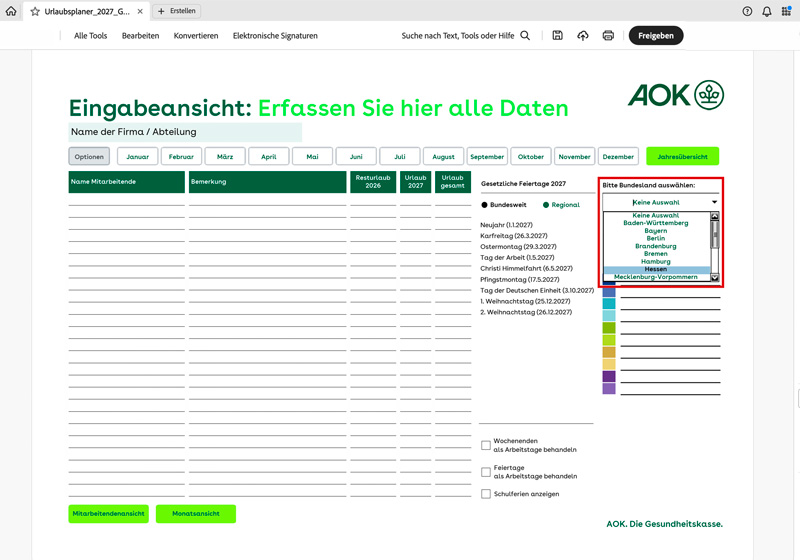Open the apps grid icon

tap(786, 11)
